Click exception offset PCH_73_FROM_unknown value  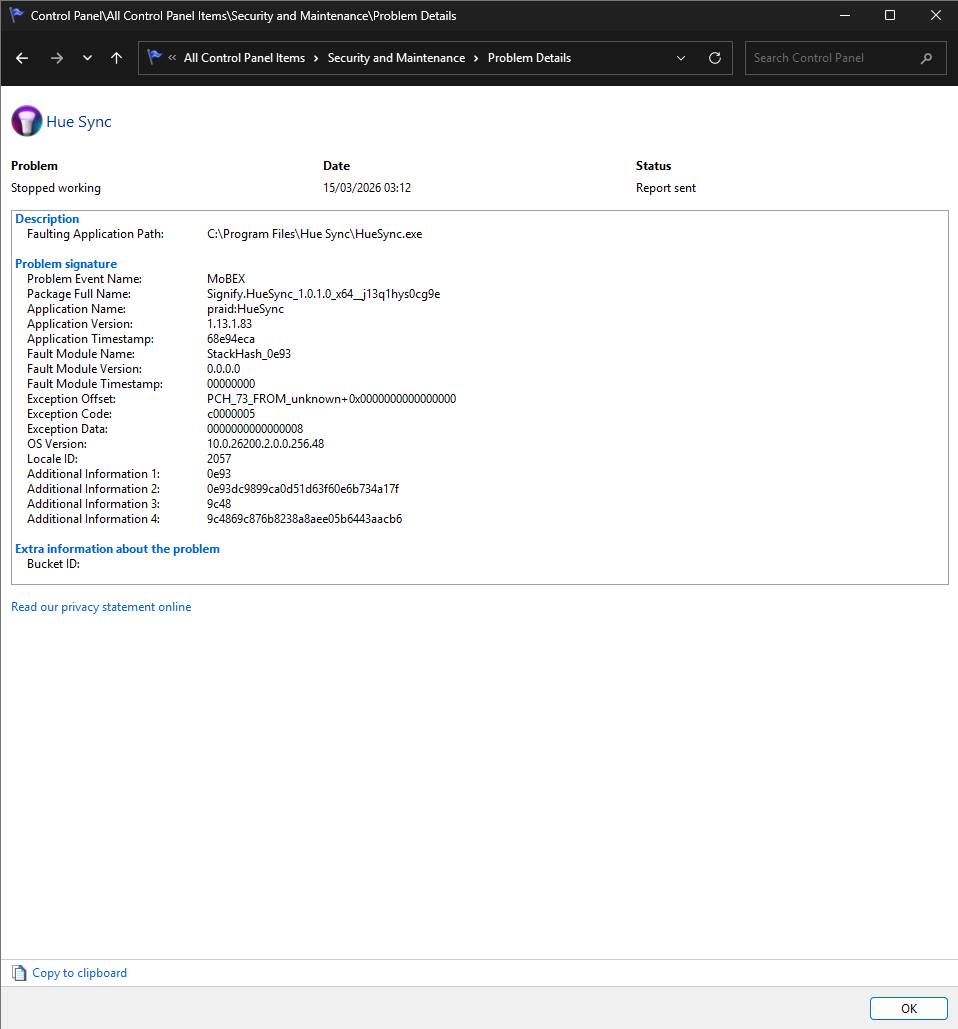[331, 399]
